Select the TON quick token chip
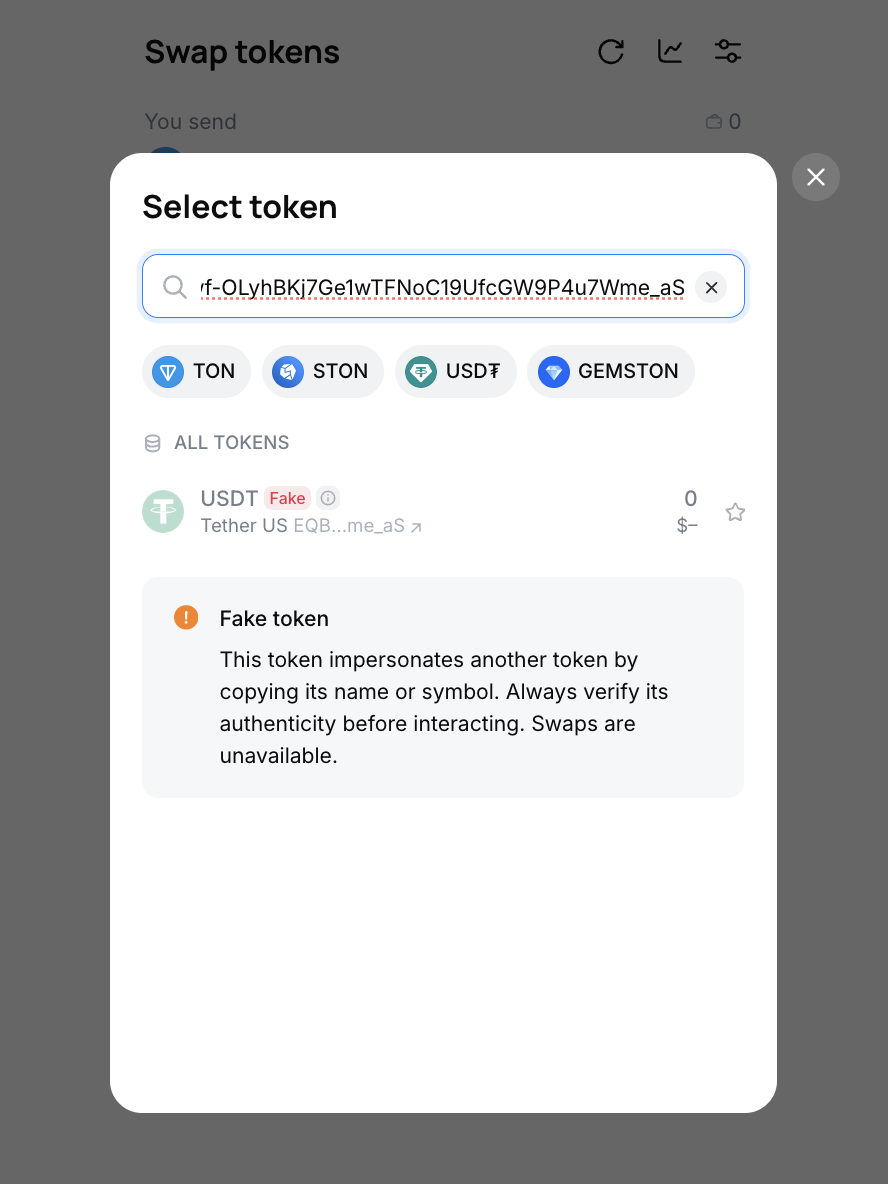Viewport: 888px width, 1184px height. [196, 372]
